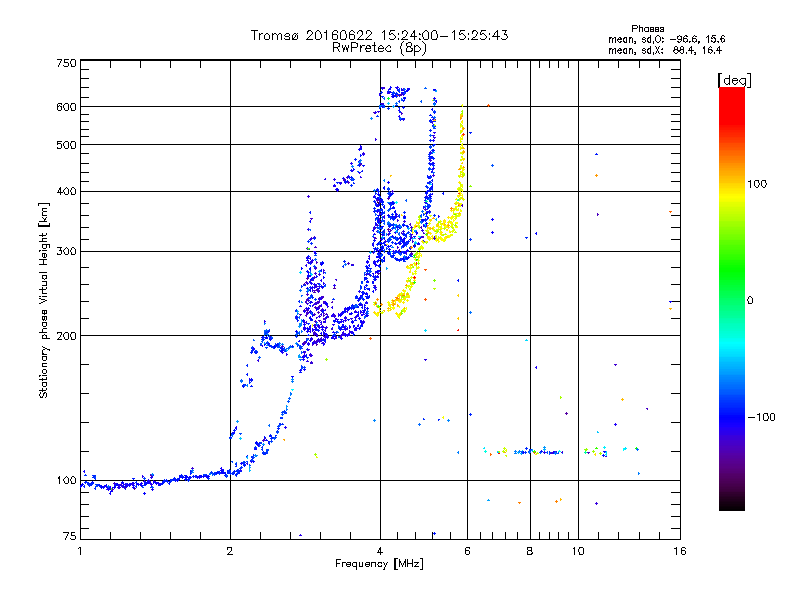Image resolution: width=800 pixels, height=600 pixels.
Task: Click the 'Phases' heading
Action: pos(647,29)
